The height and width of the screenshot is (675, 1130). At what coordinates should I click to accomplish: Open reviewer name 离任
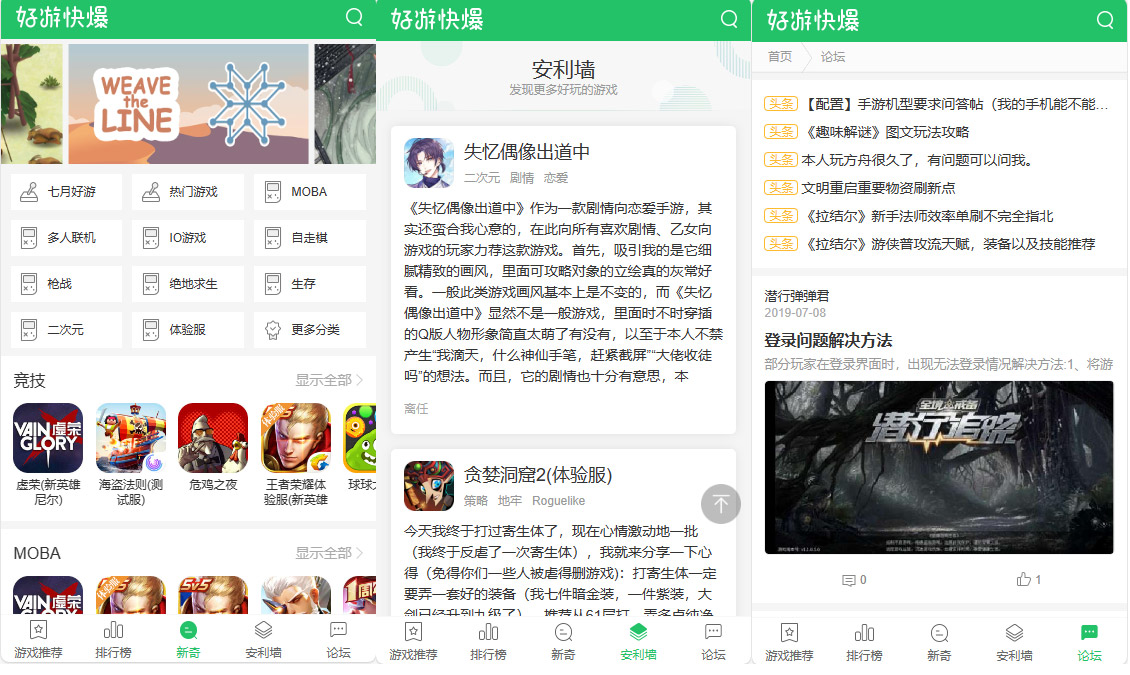(x=416, y=408)
